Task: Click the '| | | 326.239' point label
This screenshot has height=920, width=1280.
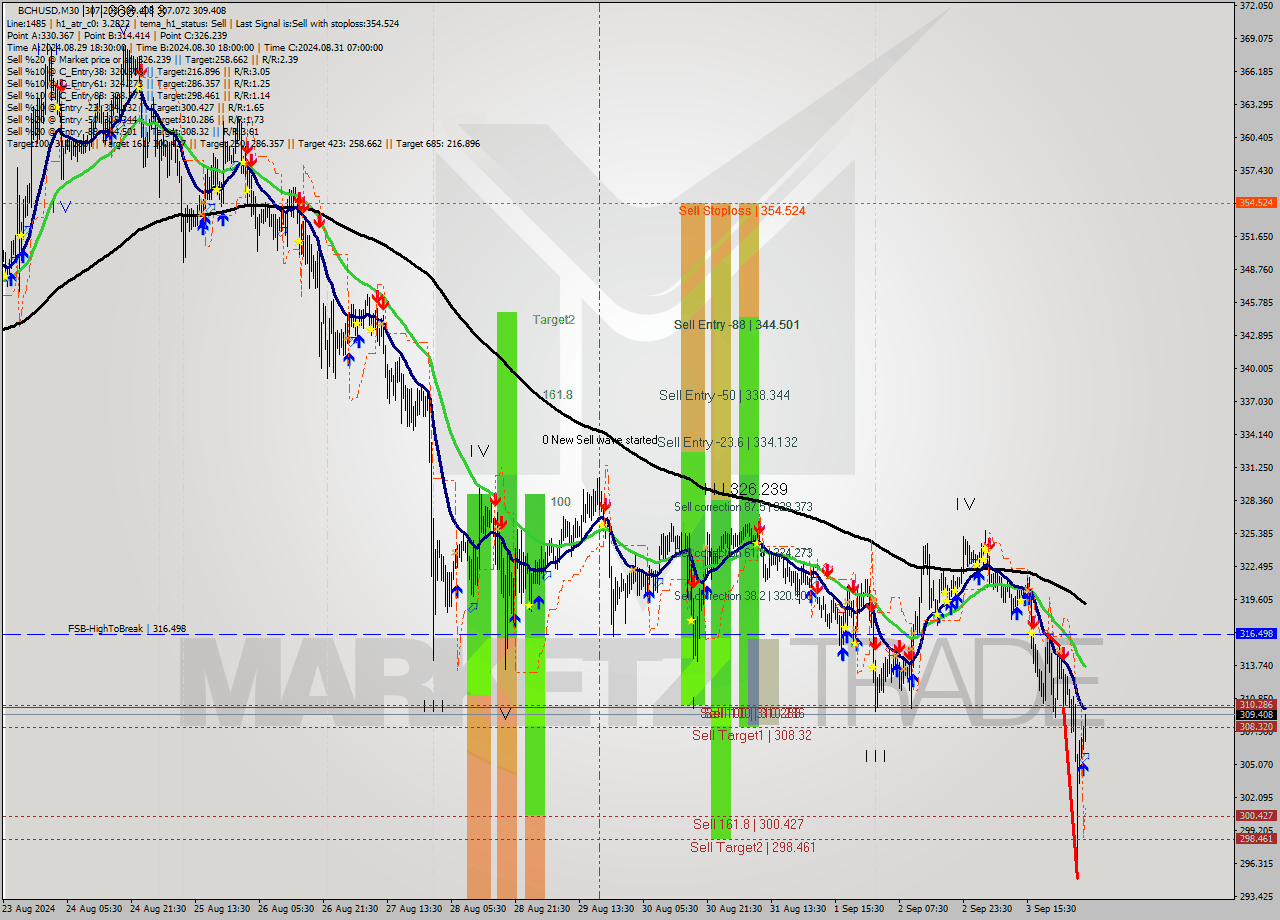Action: pyautogui.click(x=745, y=489)
